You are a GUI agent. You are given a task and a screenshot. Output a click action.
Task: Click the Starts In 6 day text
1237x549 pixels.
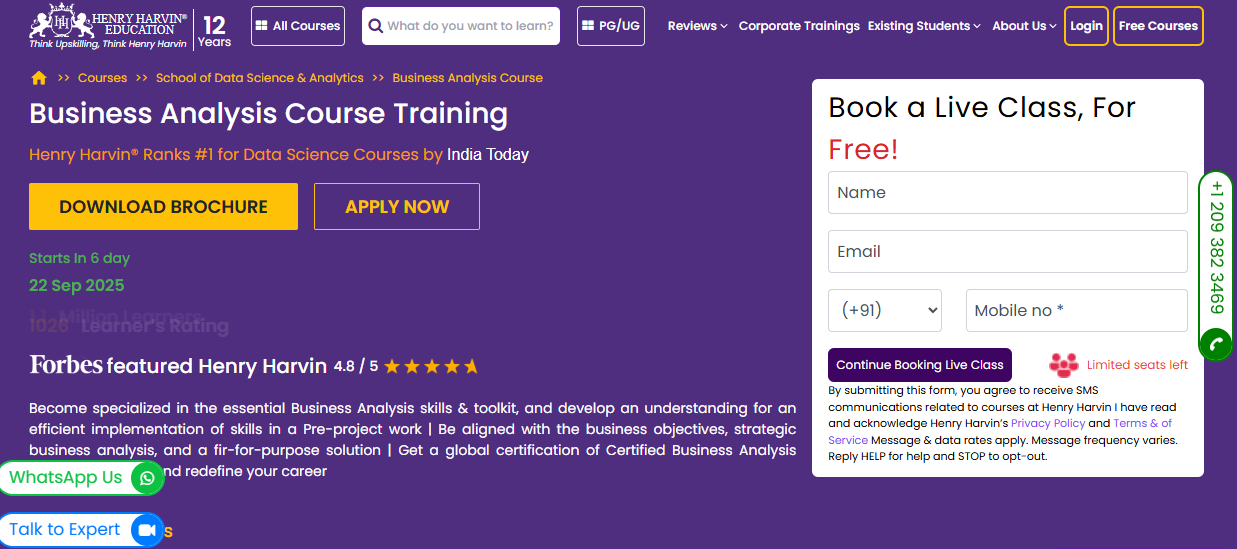tap(79, 258)
